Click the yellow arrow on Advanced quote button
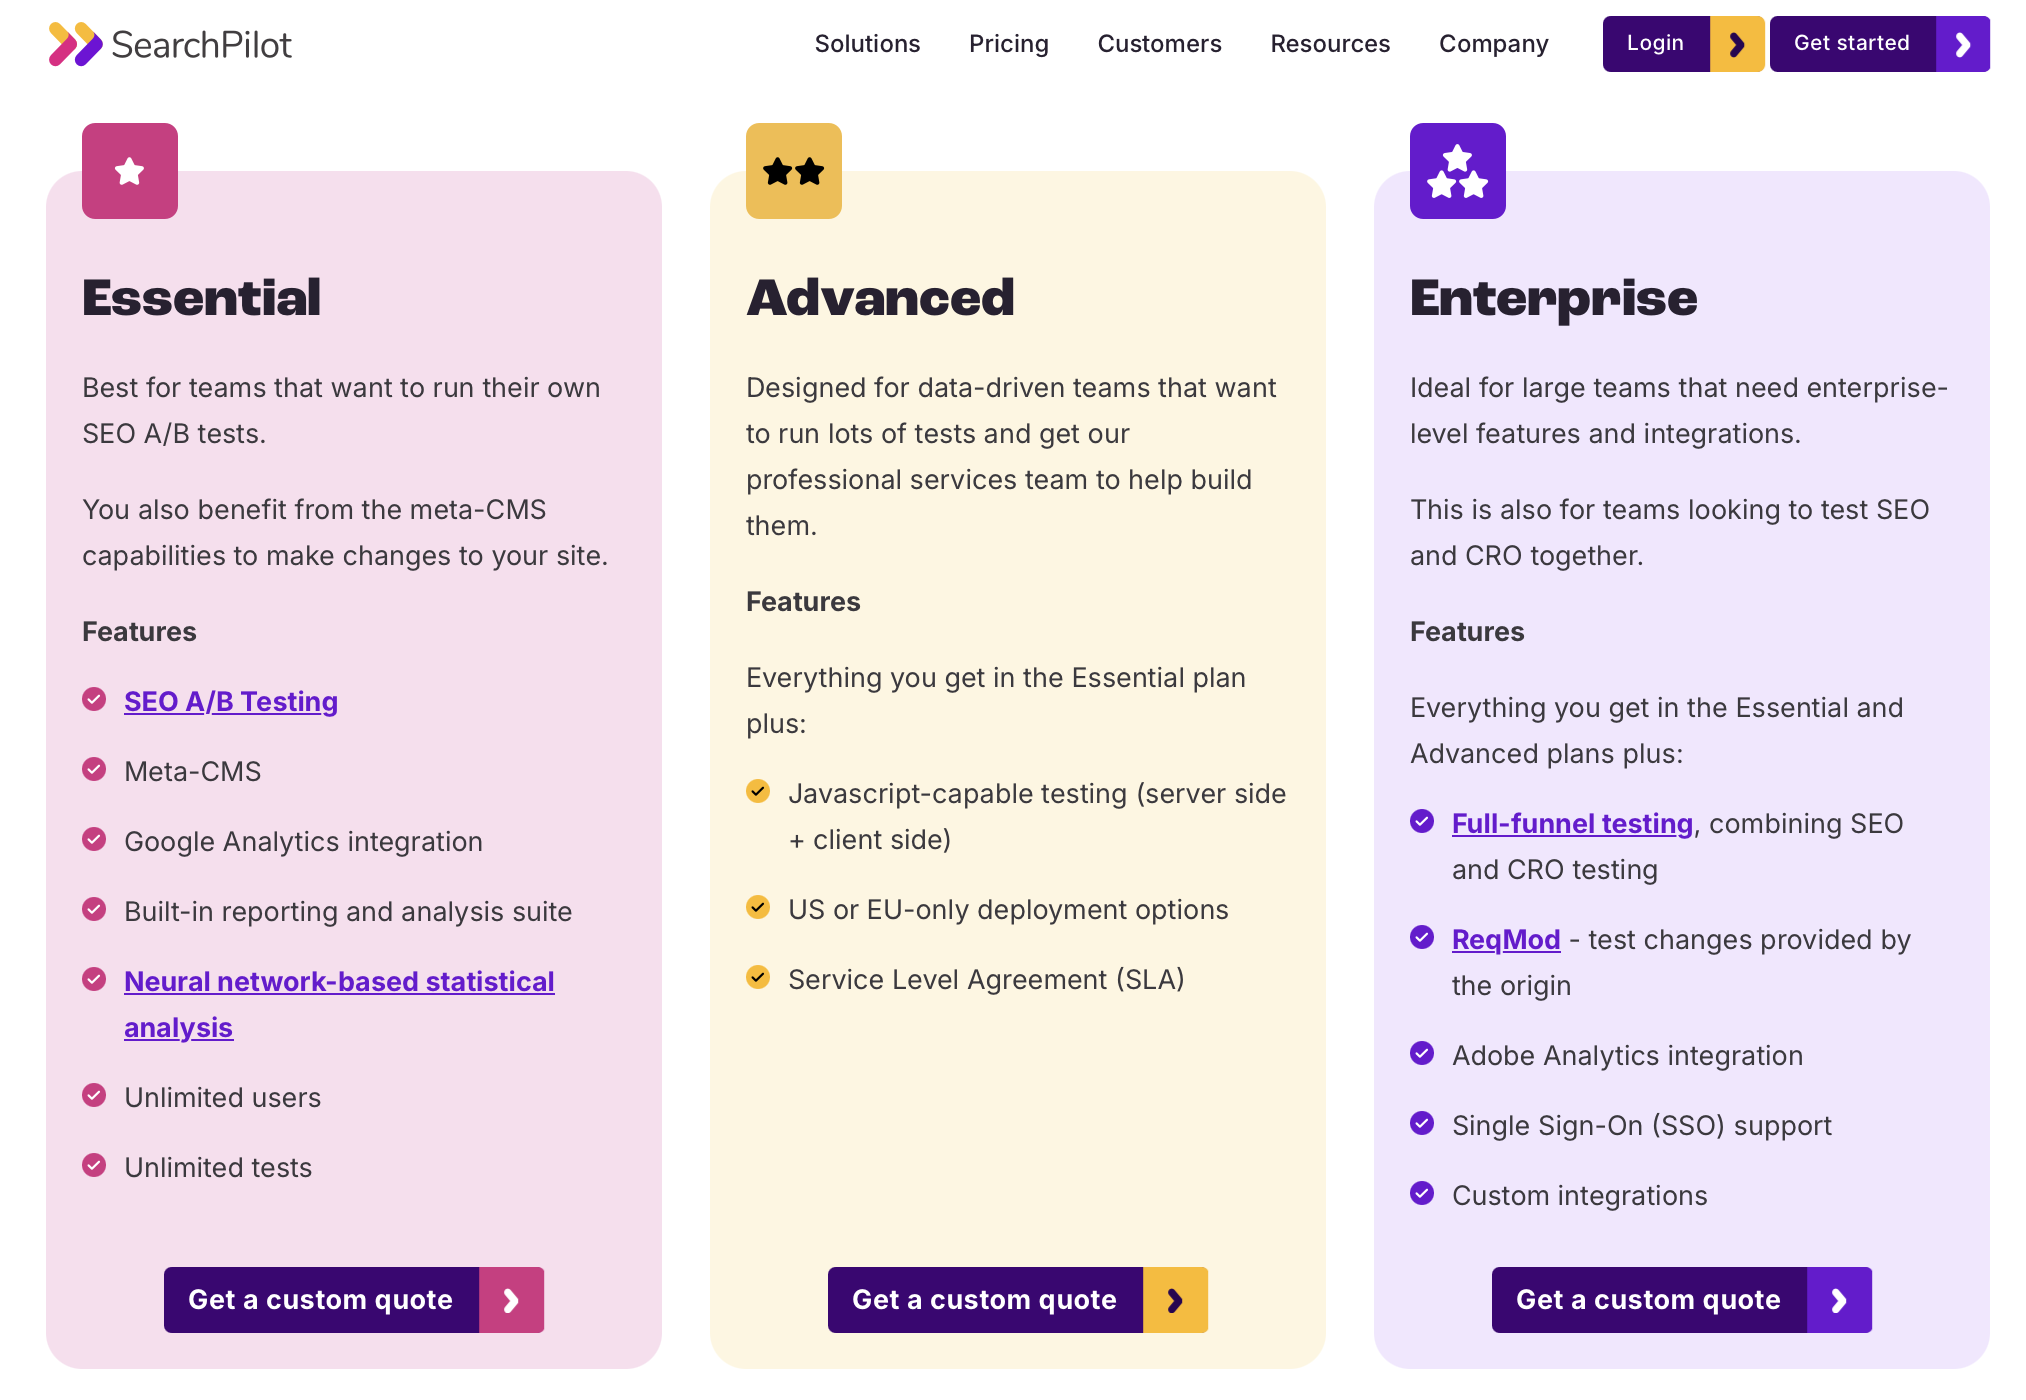 coord(1175,1300)
